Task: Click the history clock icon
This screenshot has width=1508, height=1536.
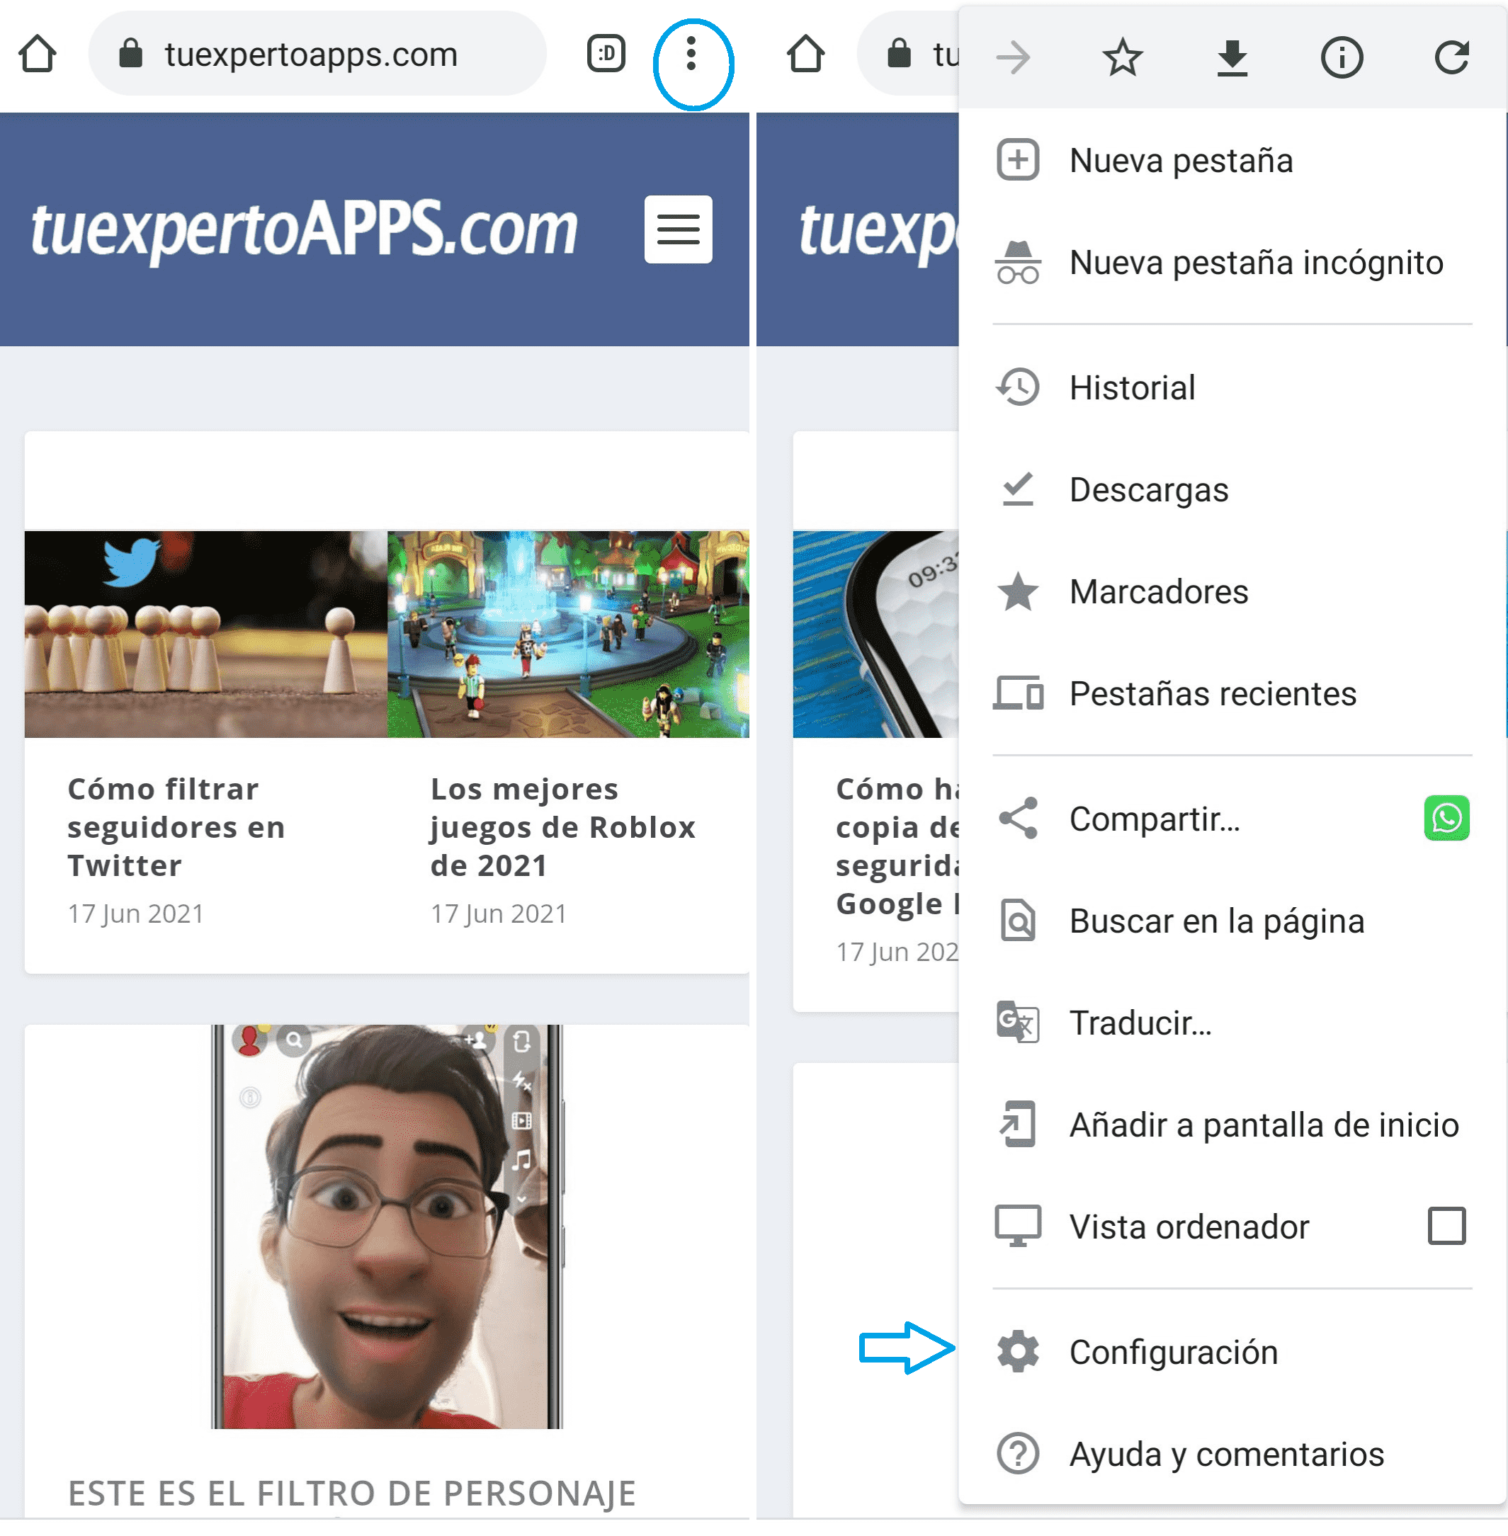Action: [1018, 388]
